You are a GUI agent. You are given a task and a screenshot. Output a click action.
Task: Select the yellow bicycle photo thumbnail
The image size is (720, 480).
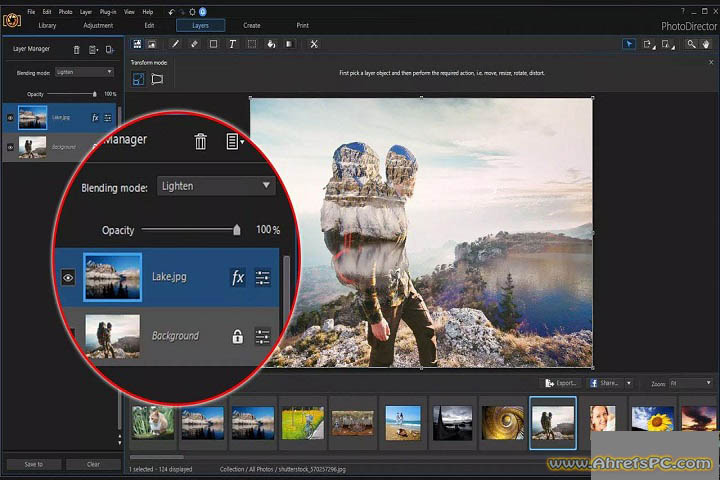(303, 423)
